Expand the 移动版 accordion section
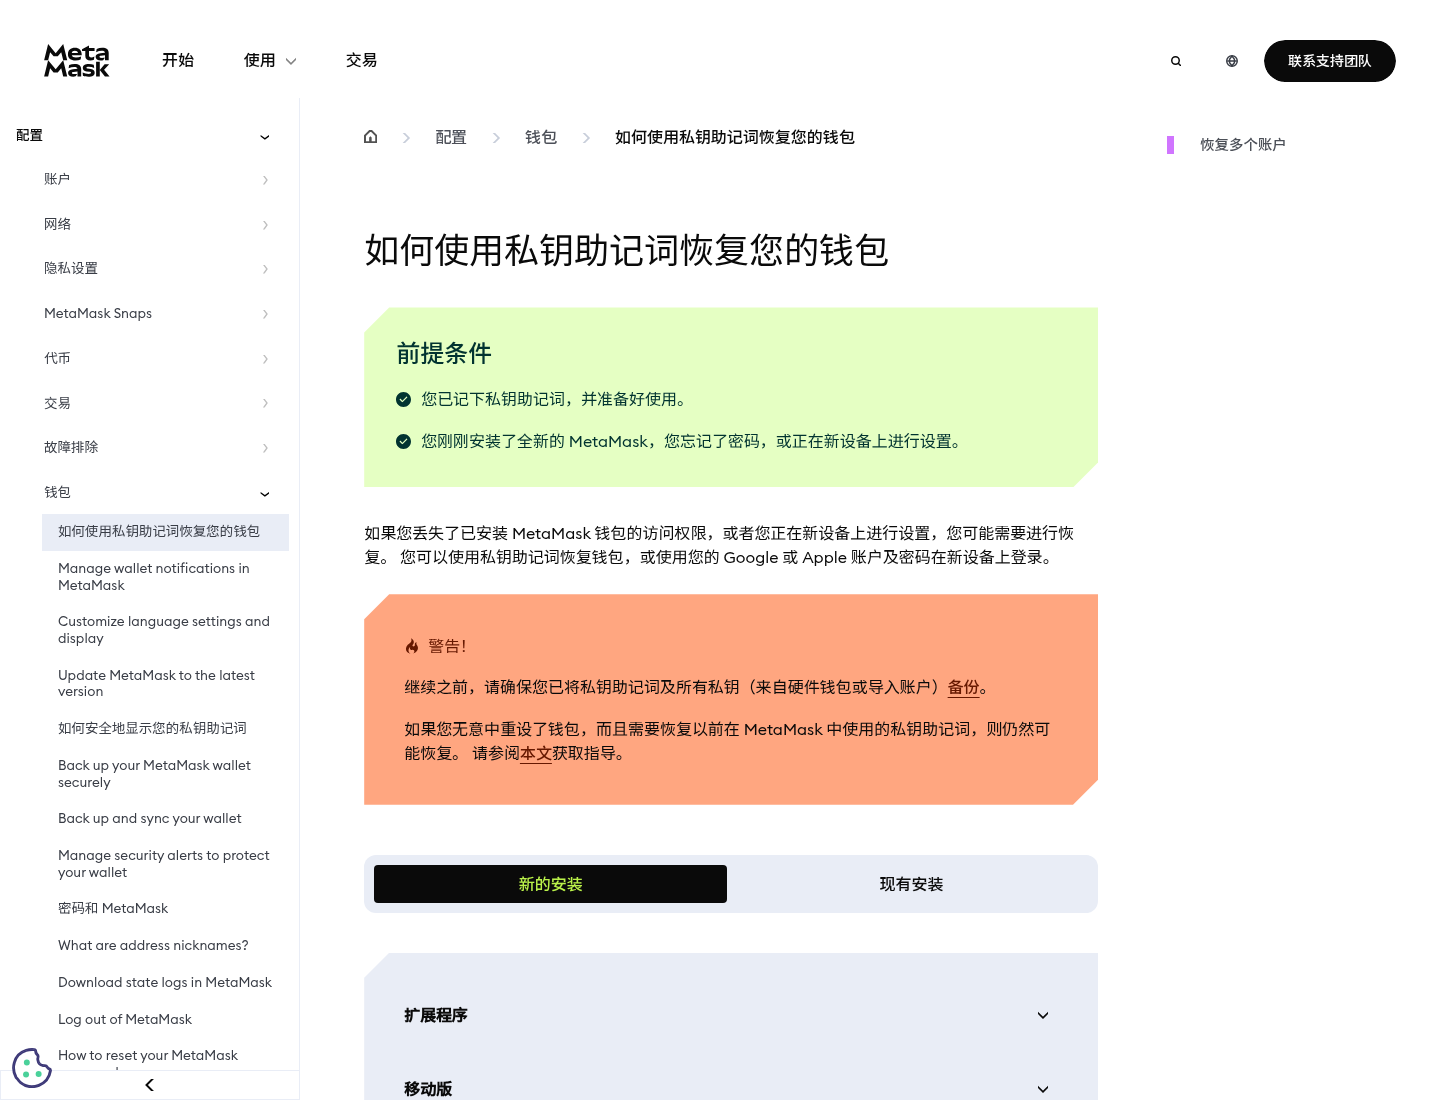 tap(727, 1089)
